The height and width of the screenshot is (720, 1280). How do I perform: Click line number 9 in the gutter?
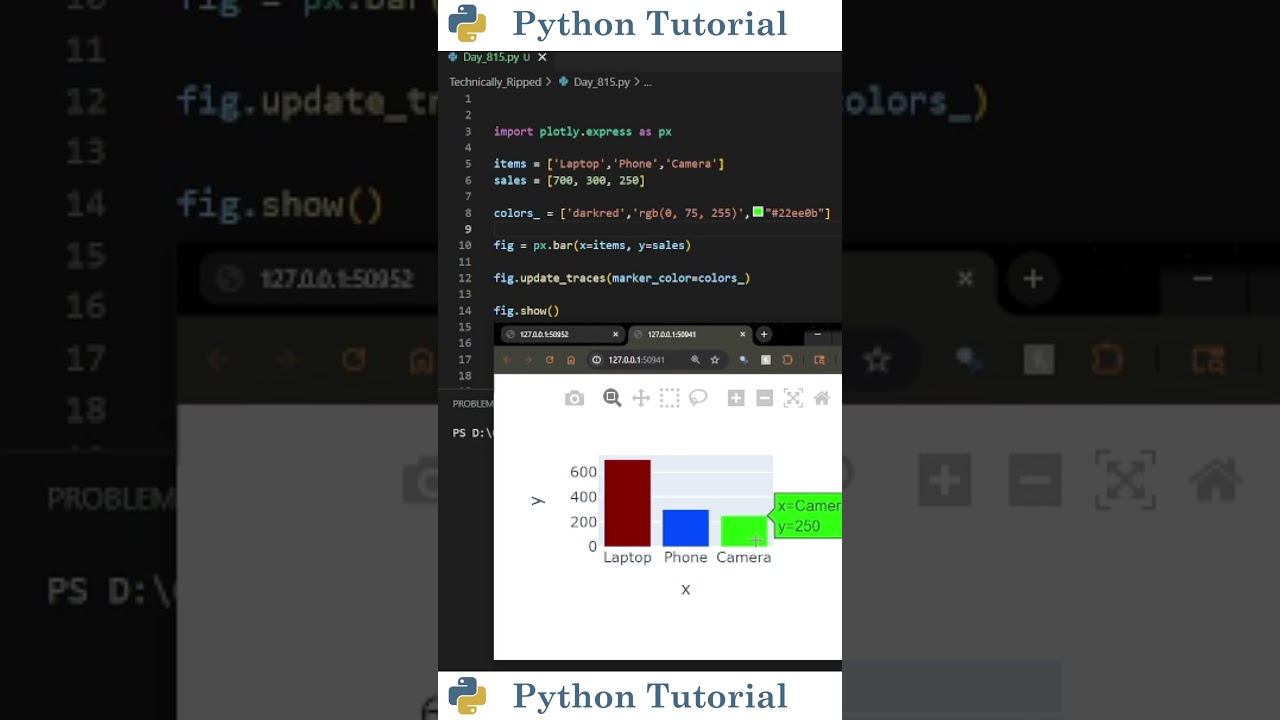click(467, 229)
